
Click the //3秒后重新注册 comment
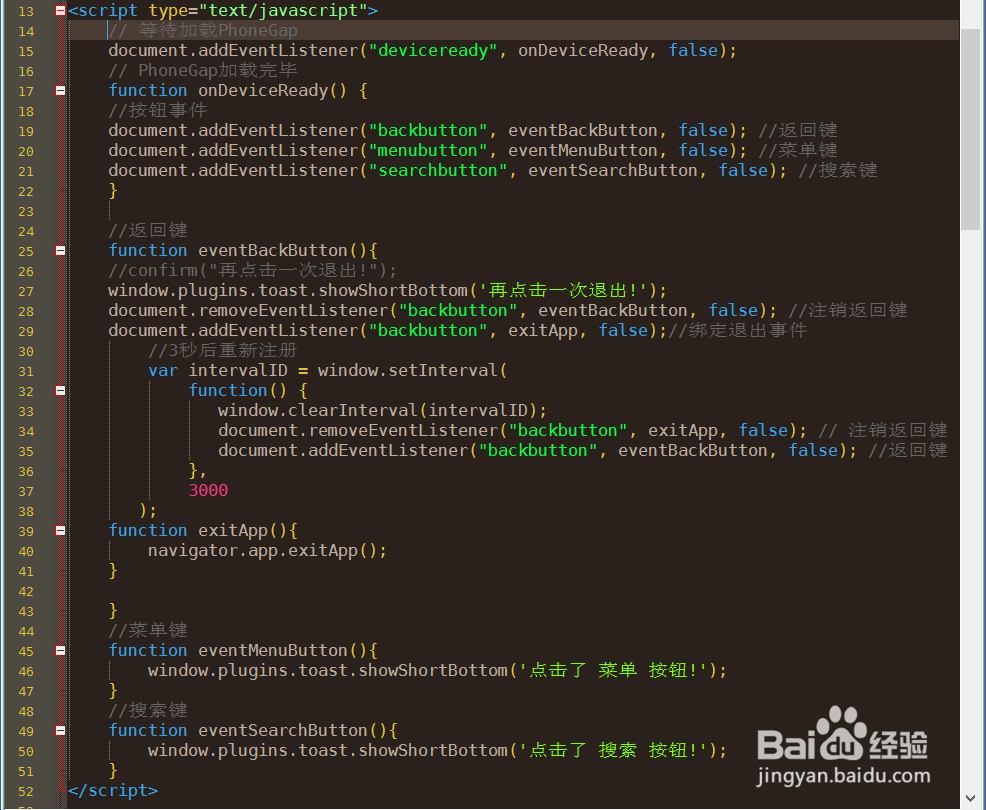click(x=223, y=350)
